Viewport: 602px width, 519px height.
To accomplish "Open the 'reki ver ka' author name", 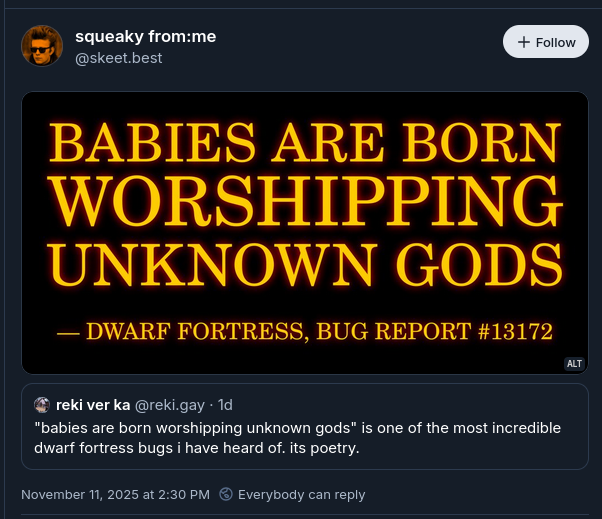I will coord(93,405).
